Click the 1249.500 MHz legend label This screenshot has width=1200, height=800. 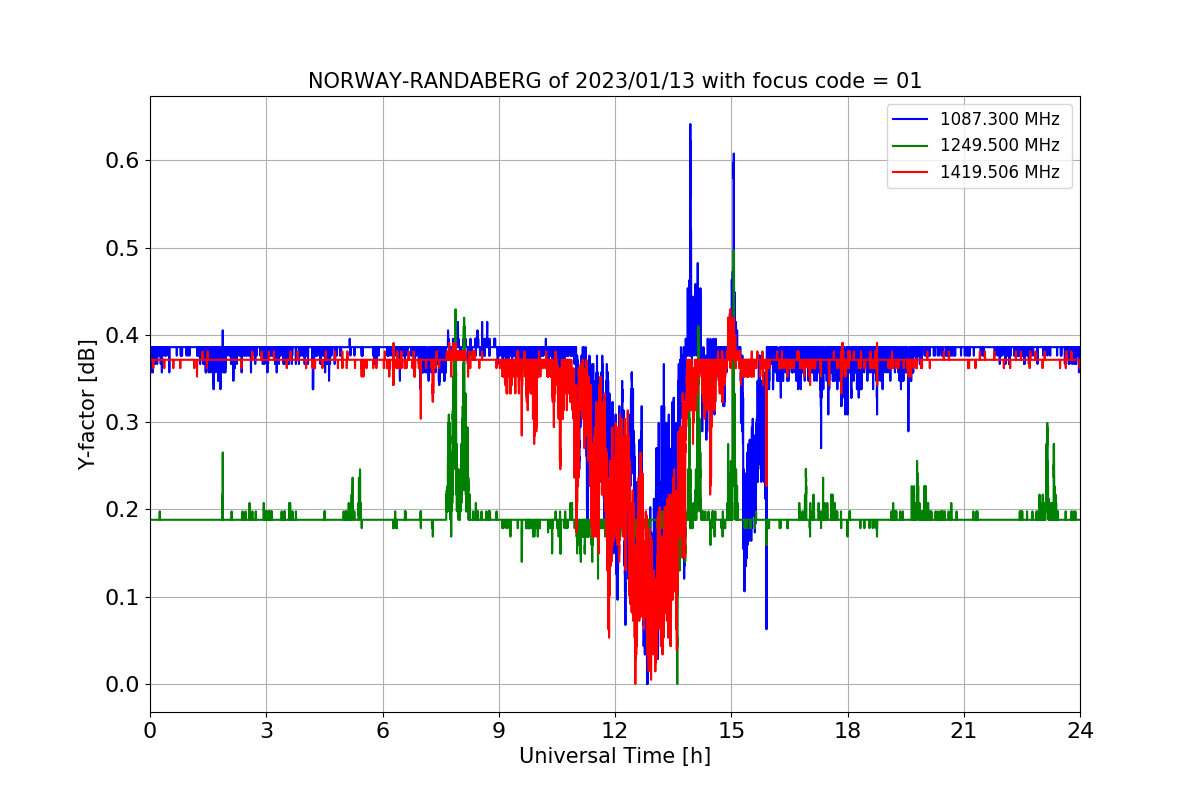pos(999,146)
